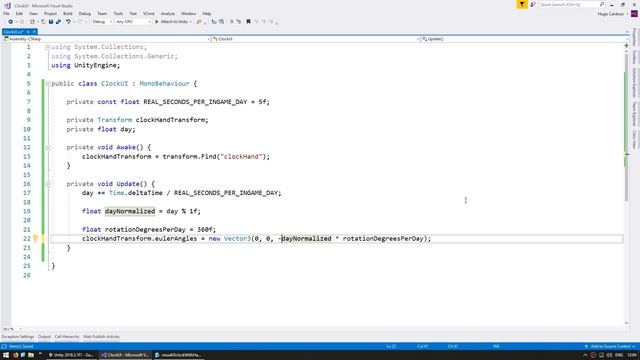Click the Visual Studio logo icon

pyautogui.click(x=7, y=5)
